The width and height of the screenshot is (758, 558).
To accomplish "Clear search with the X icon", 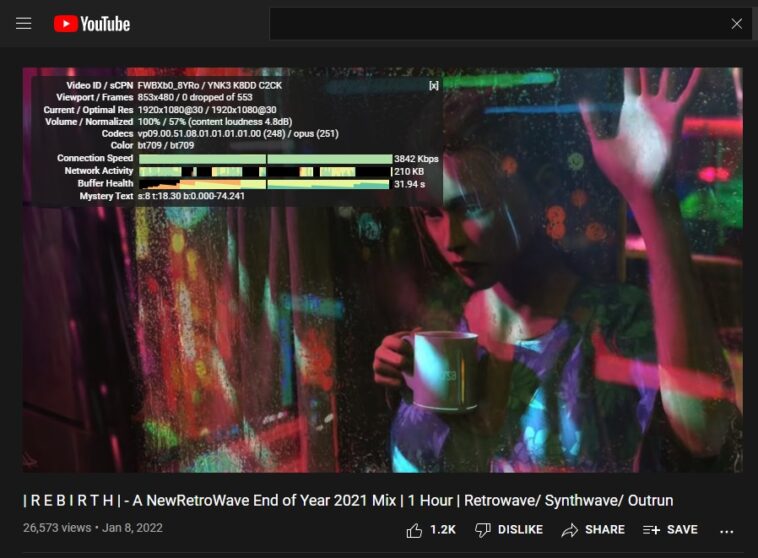I will pos(736,24).
